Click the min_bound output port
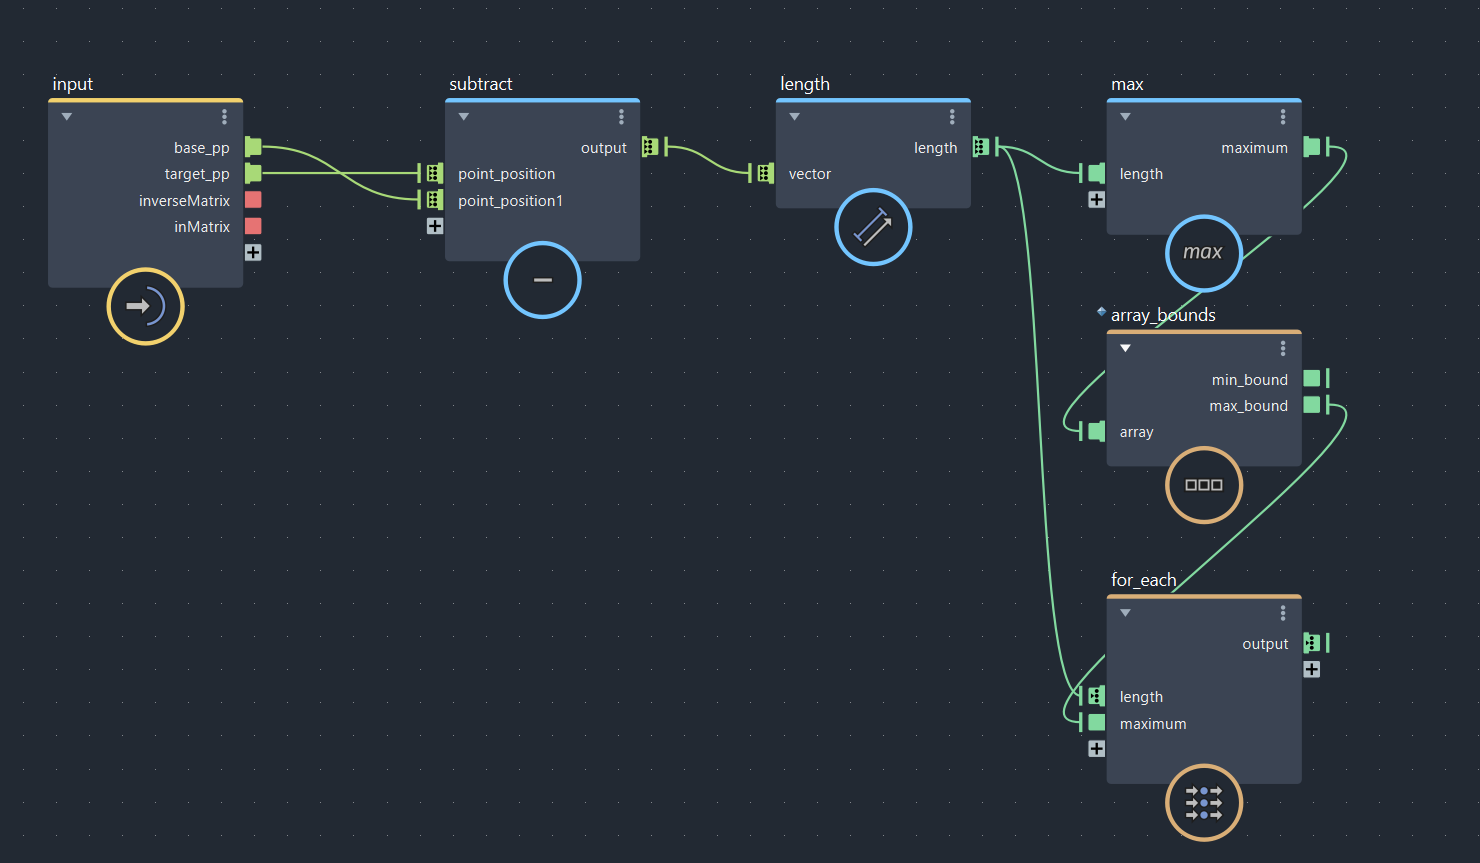Screen dimensions: 1480x863 point(1312,379)
